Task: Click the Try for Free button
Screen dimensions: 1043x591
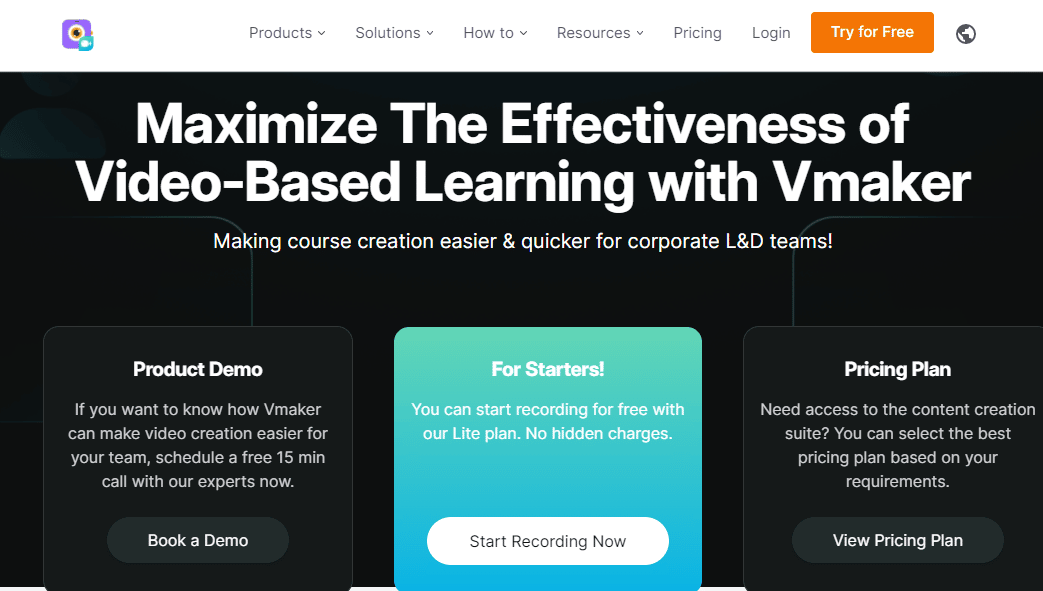Action: [x=872, y=32]
